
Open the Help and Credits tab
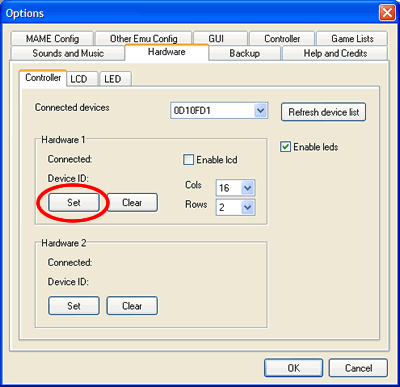pos(335,53)
